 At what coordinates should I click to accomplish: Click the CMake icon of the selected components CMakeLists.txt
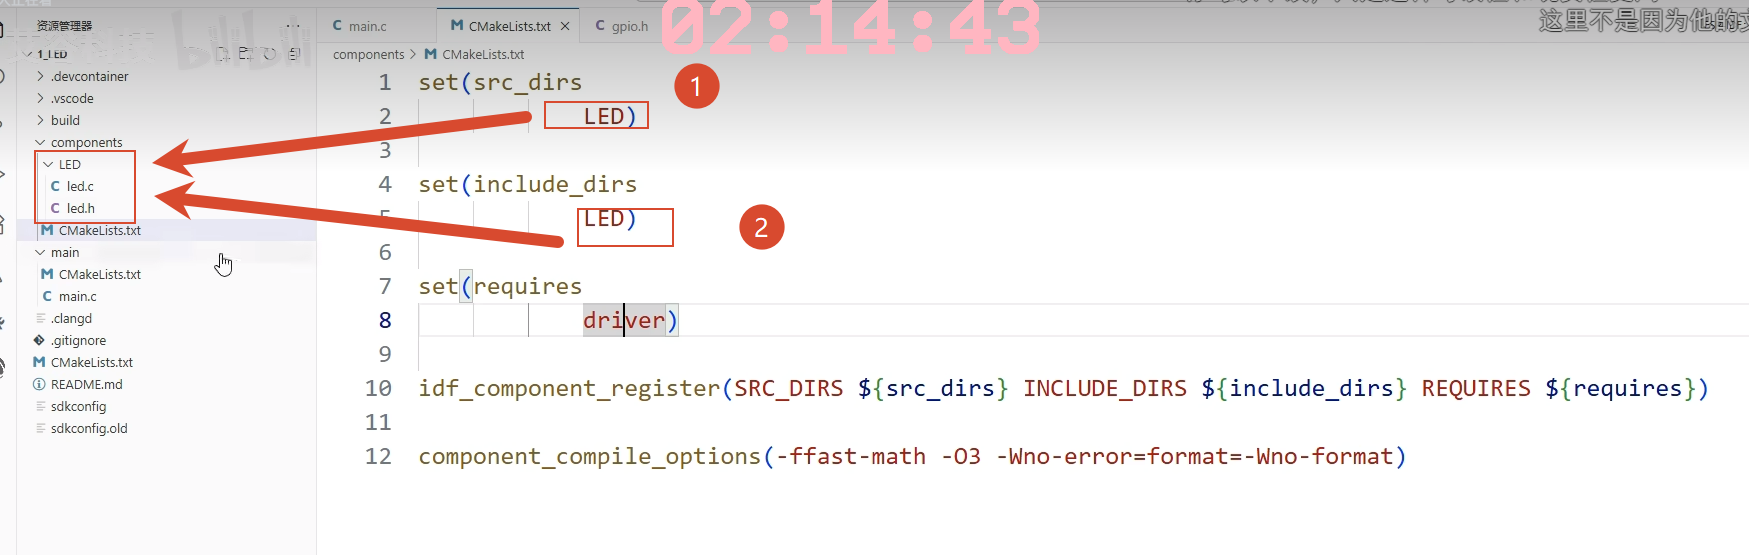coord(47,230)
